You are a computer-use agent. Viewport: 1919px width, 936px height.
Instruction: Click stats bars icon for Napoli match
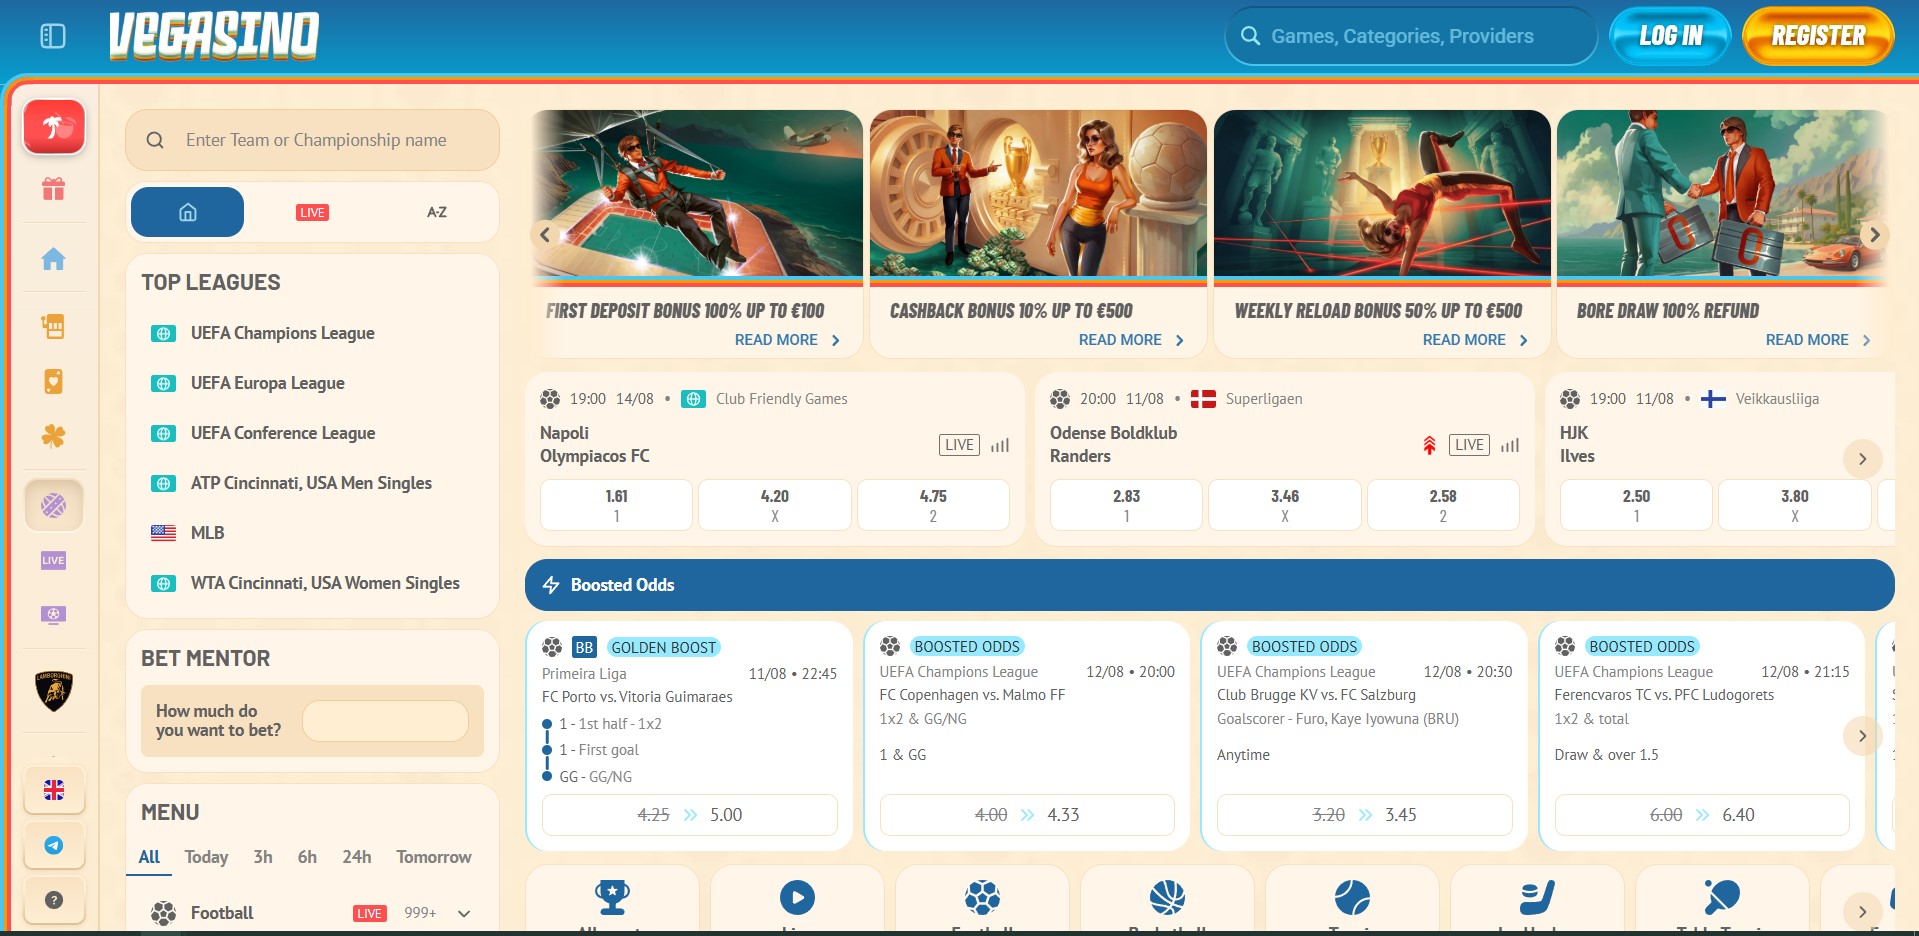coord(1000,445)
